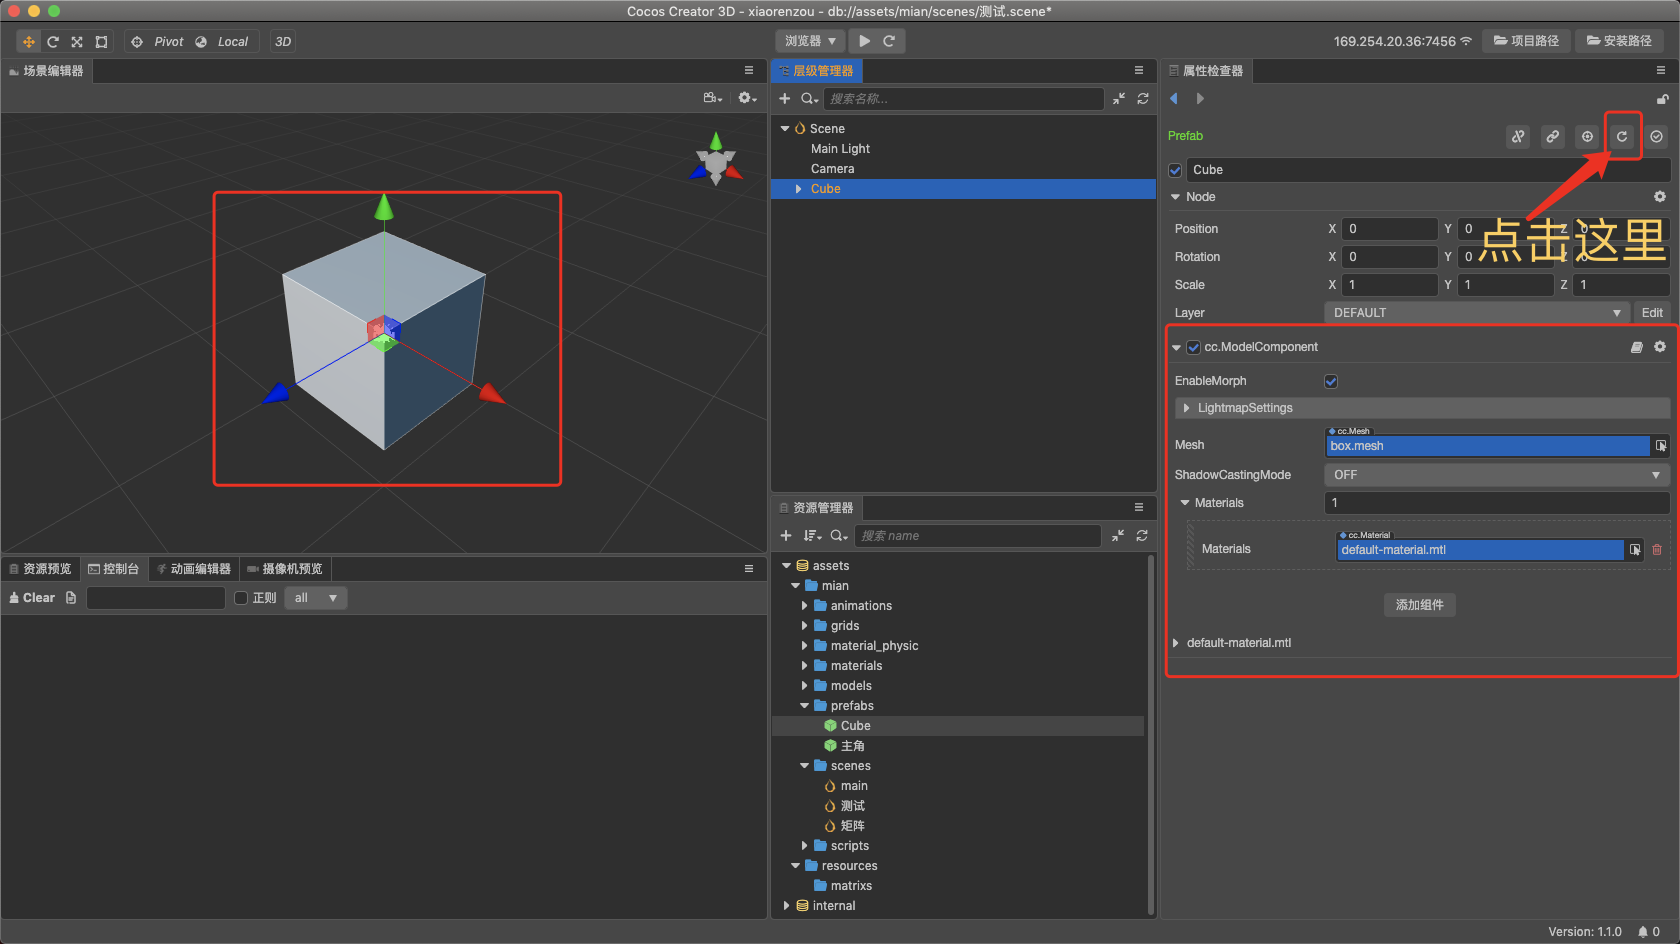Image resolution: width=1680 pixels, height=944 pixels.
Task: Switch to the 摄像机预览 tab
Action: [285, 569]
